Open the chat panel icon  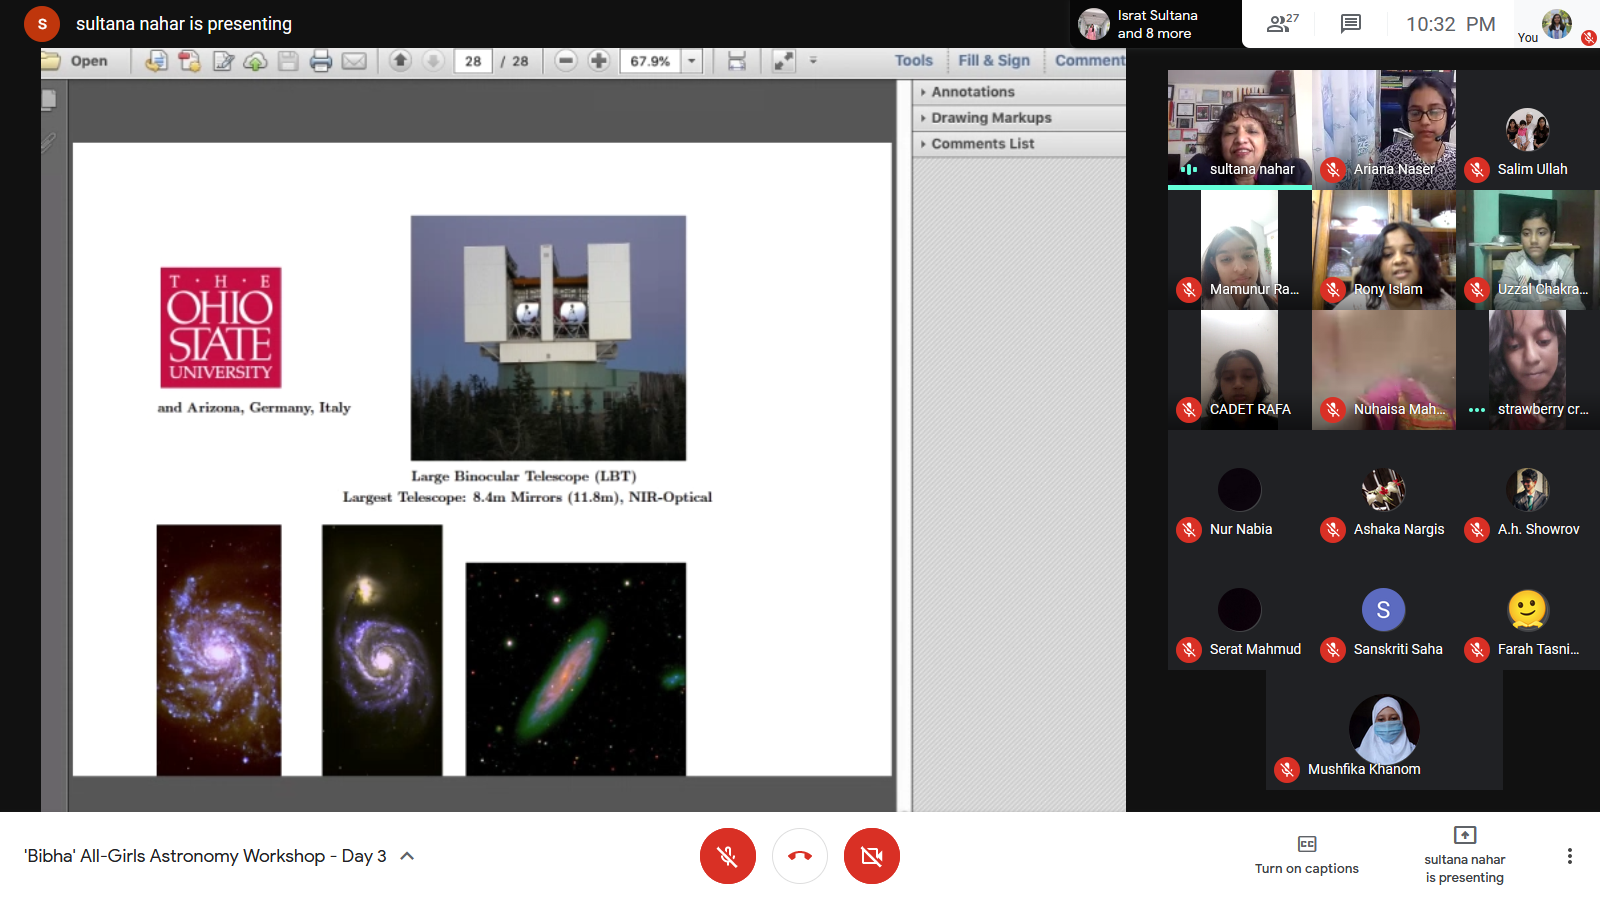(1350, 24)
